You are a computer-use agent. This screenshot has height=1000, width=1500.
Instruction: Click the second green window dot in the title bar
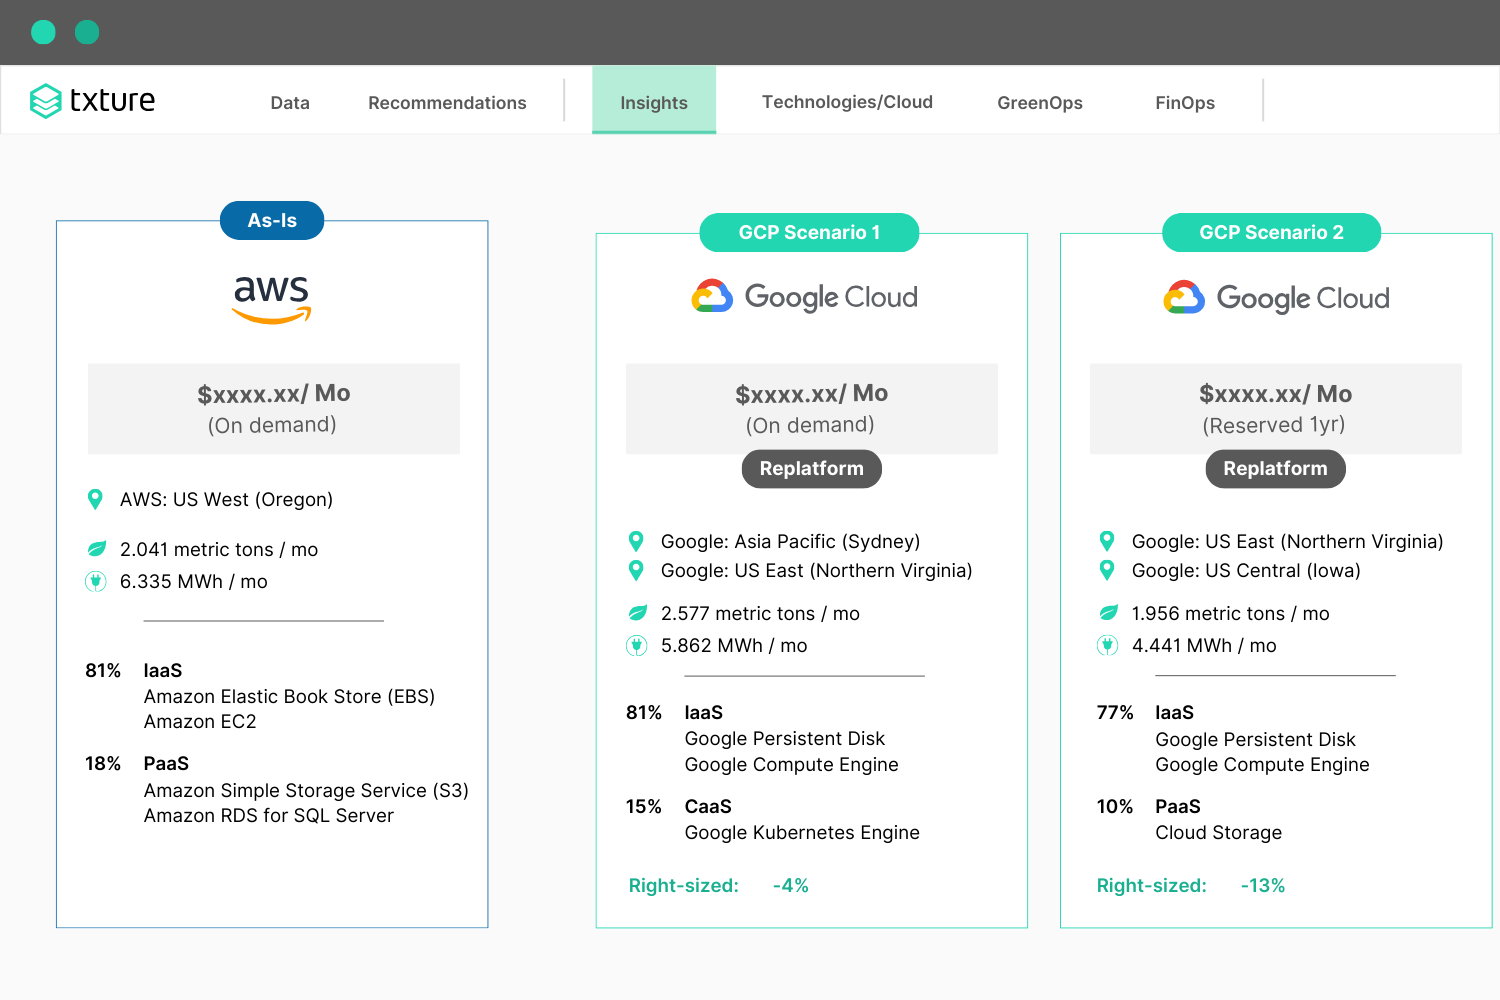point(87,32)
